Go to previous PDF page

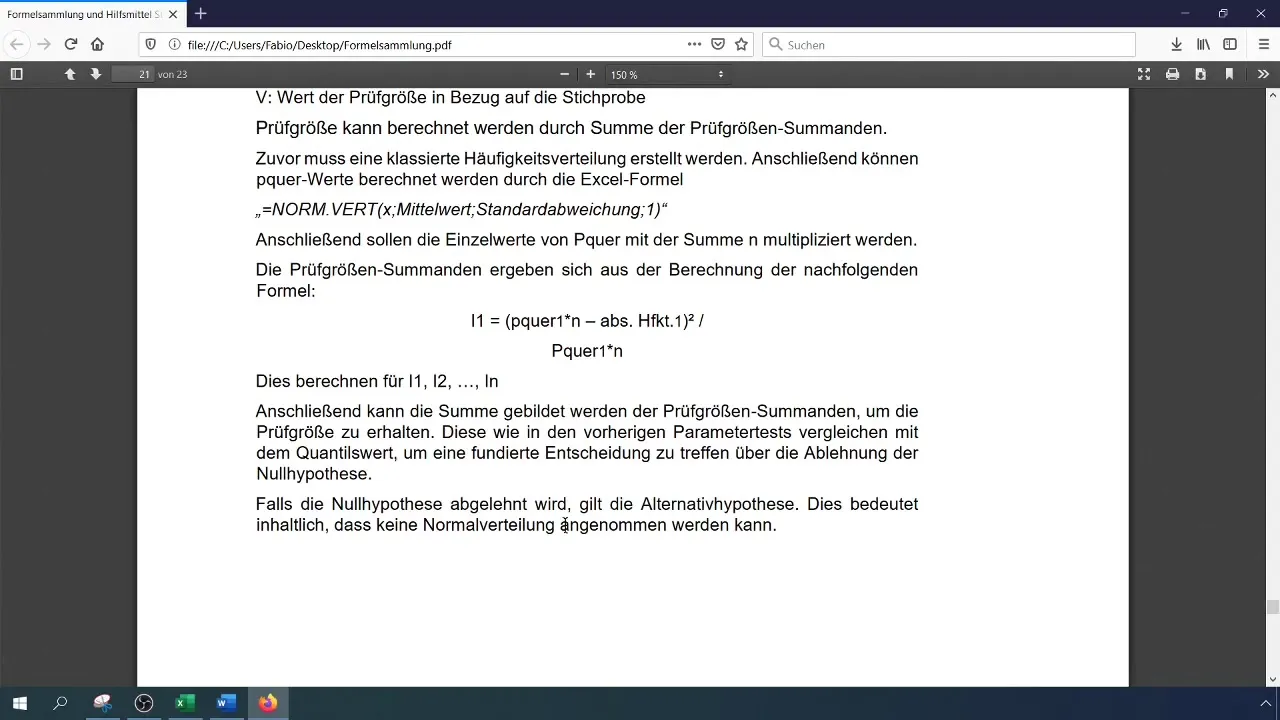click(x=70, y=74)
